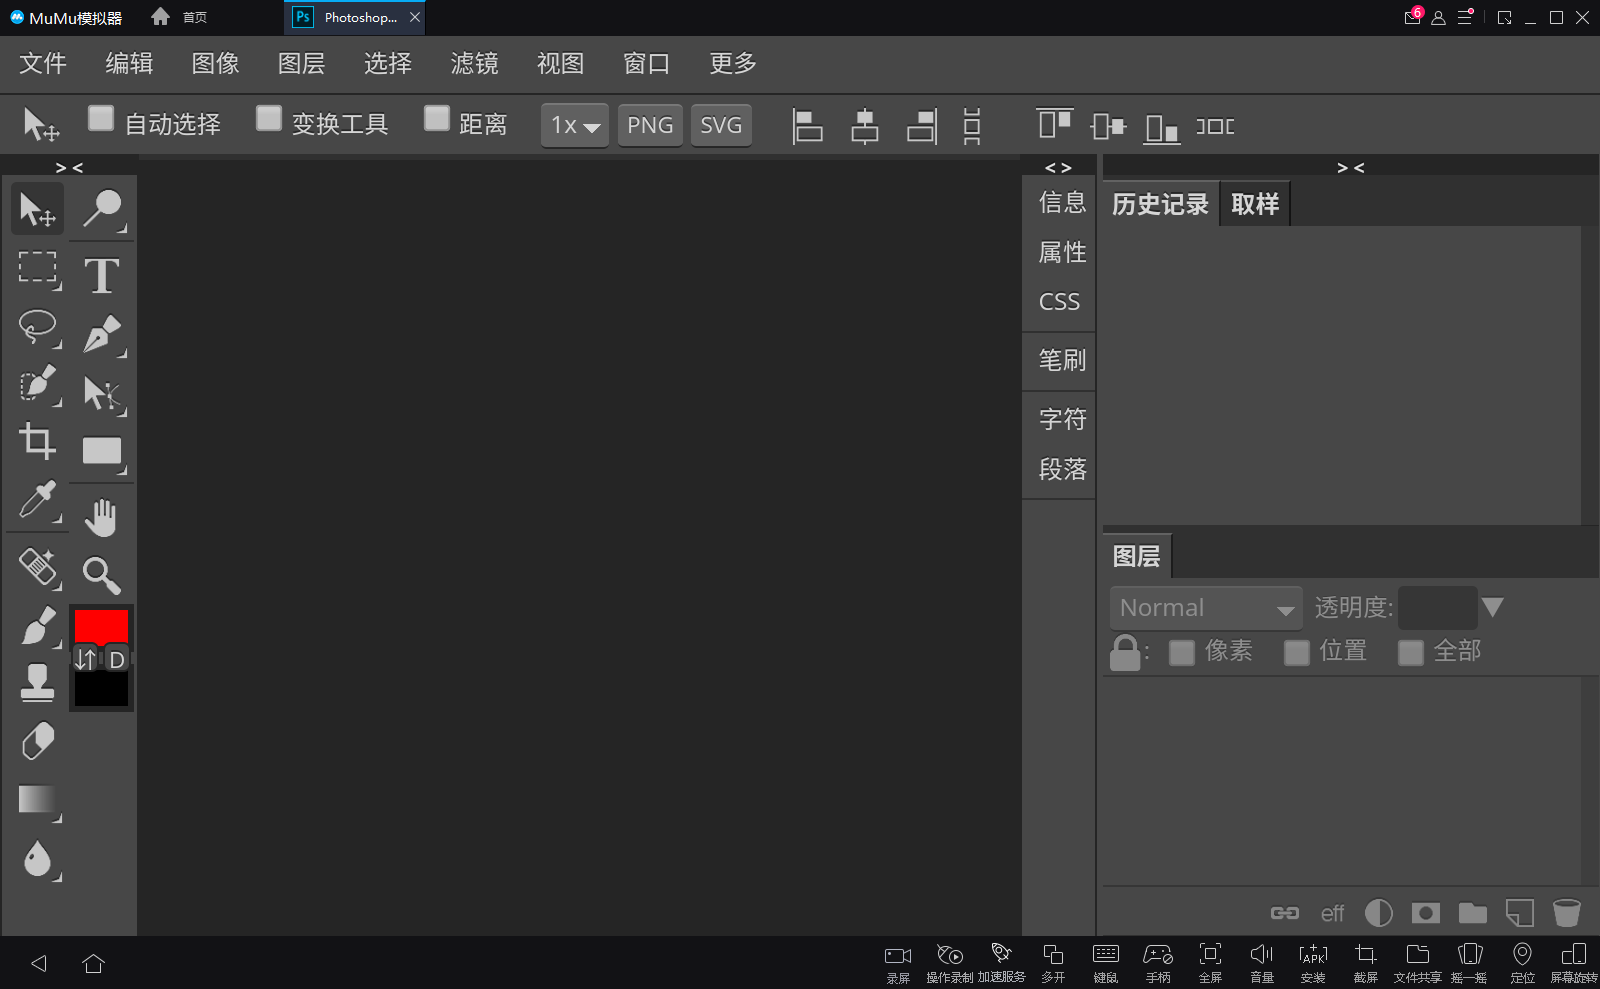Enable the 自动选择 checkbox
The width and height of the screenshot is (1600, 989).
[101, 119]
